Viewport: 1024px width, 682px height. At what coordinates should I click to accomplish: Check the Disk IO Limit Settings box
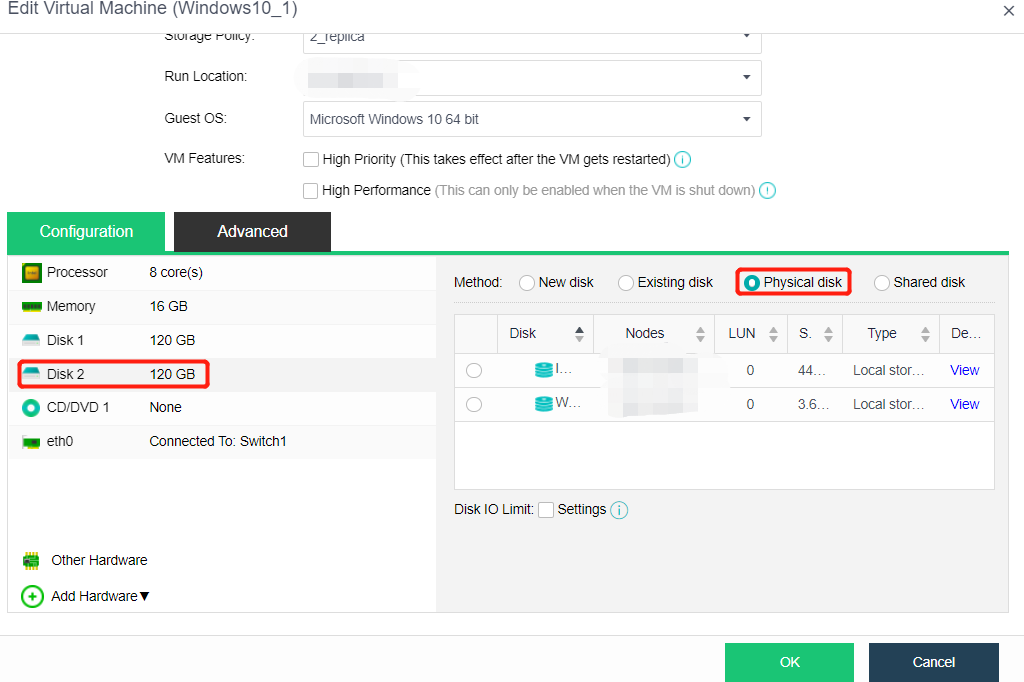click(x=546, y=510)
